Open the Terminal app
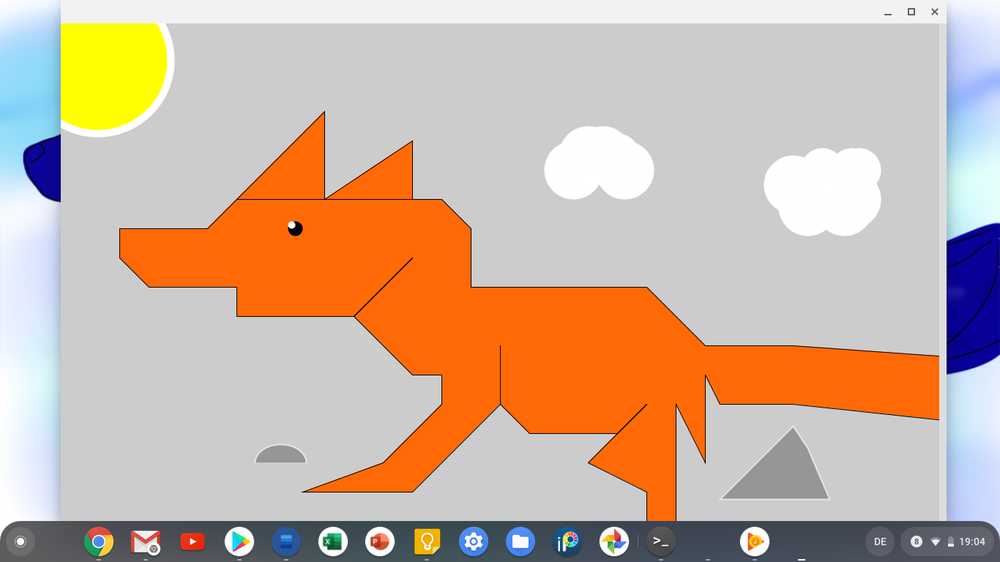1000x562 pixels. (660, 541)
